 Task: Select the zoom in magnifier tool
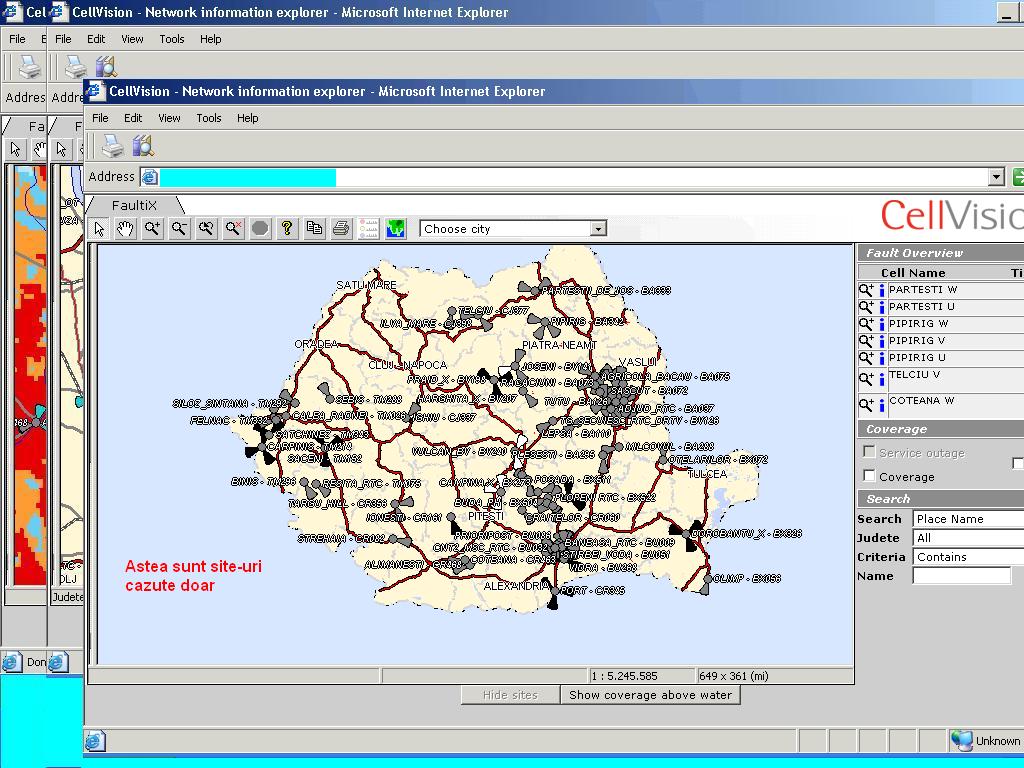153,229
